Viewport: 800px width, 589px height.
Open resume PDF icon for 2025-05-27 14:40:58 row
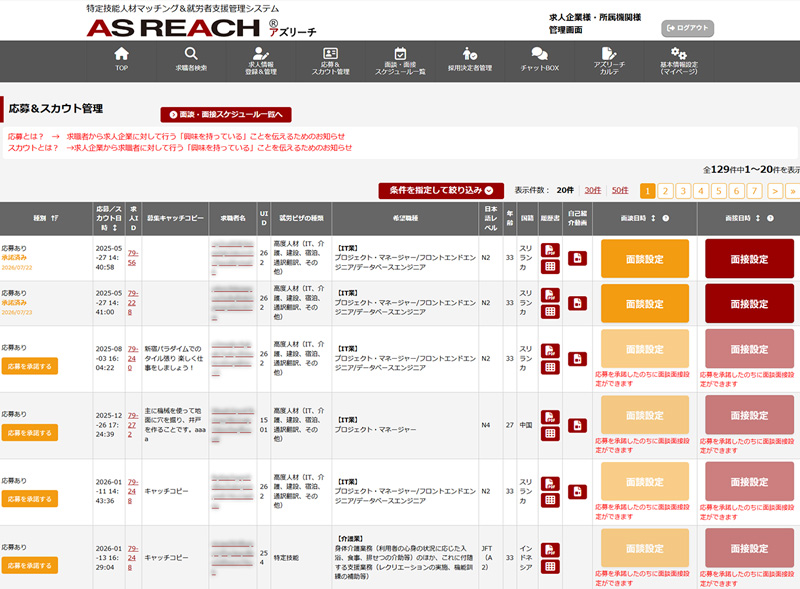point(550,250)
